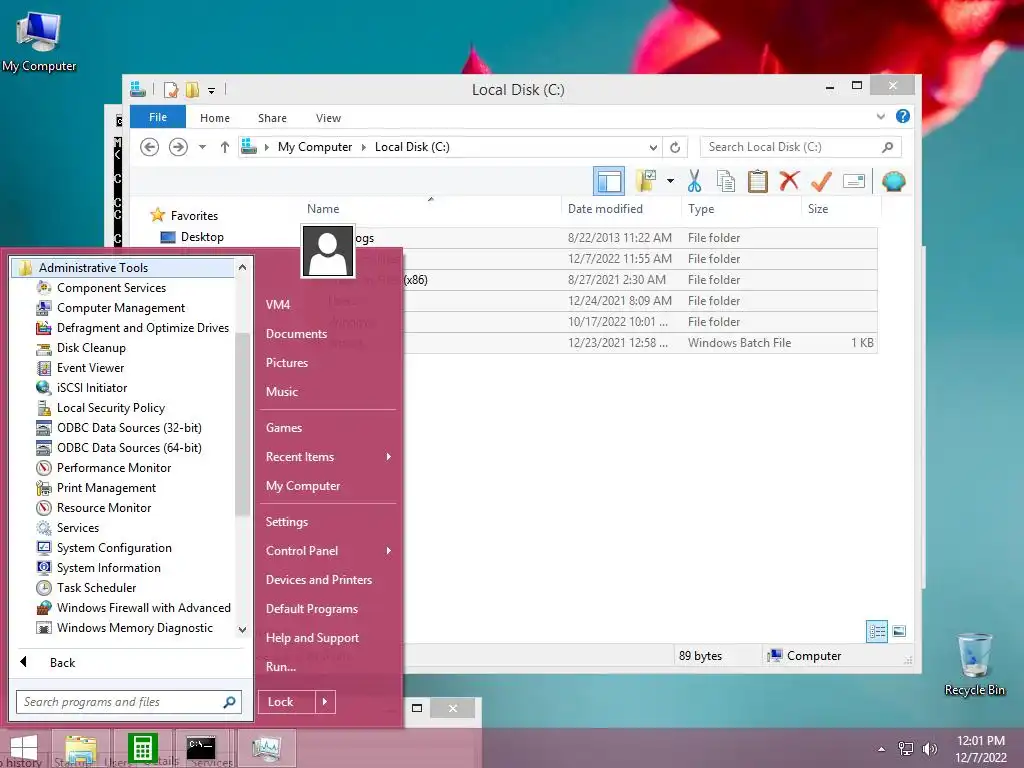Open Default Programs
Viewport: 1024px width, 768px height.
click(x=312, y=609)
